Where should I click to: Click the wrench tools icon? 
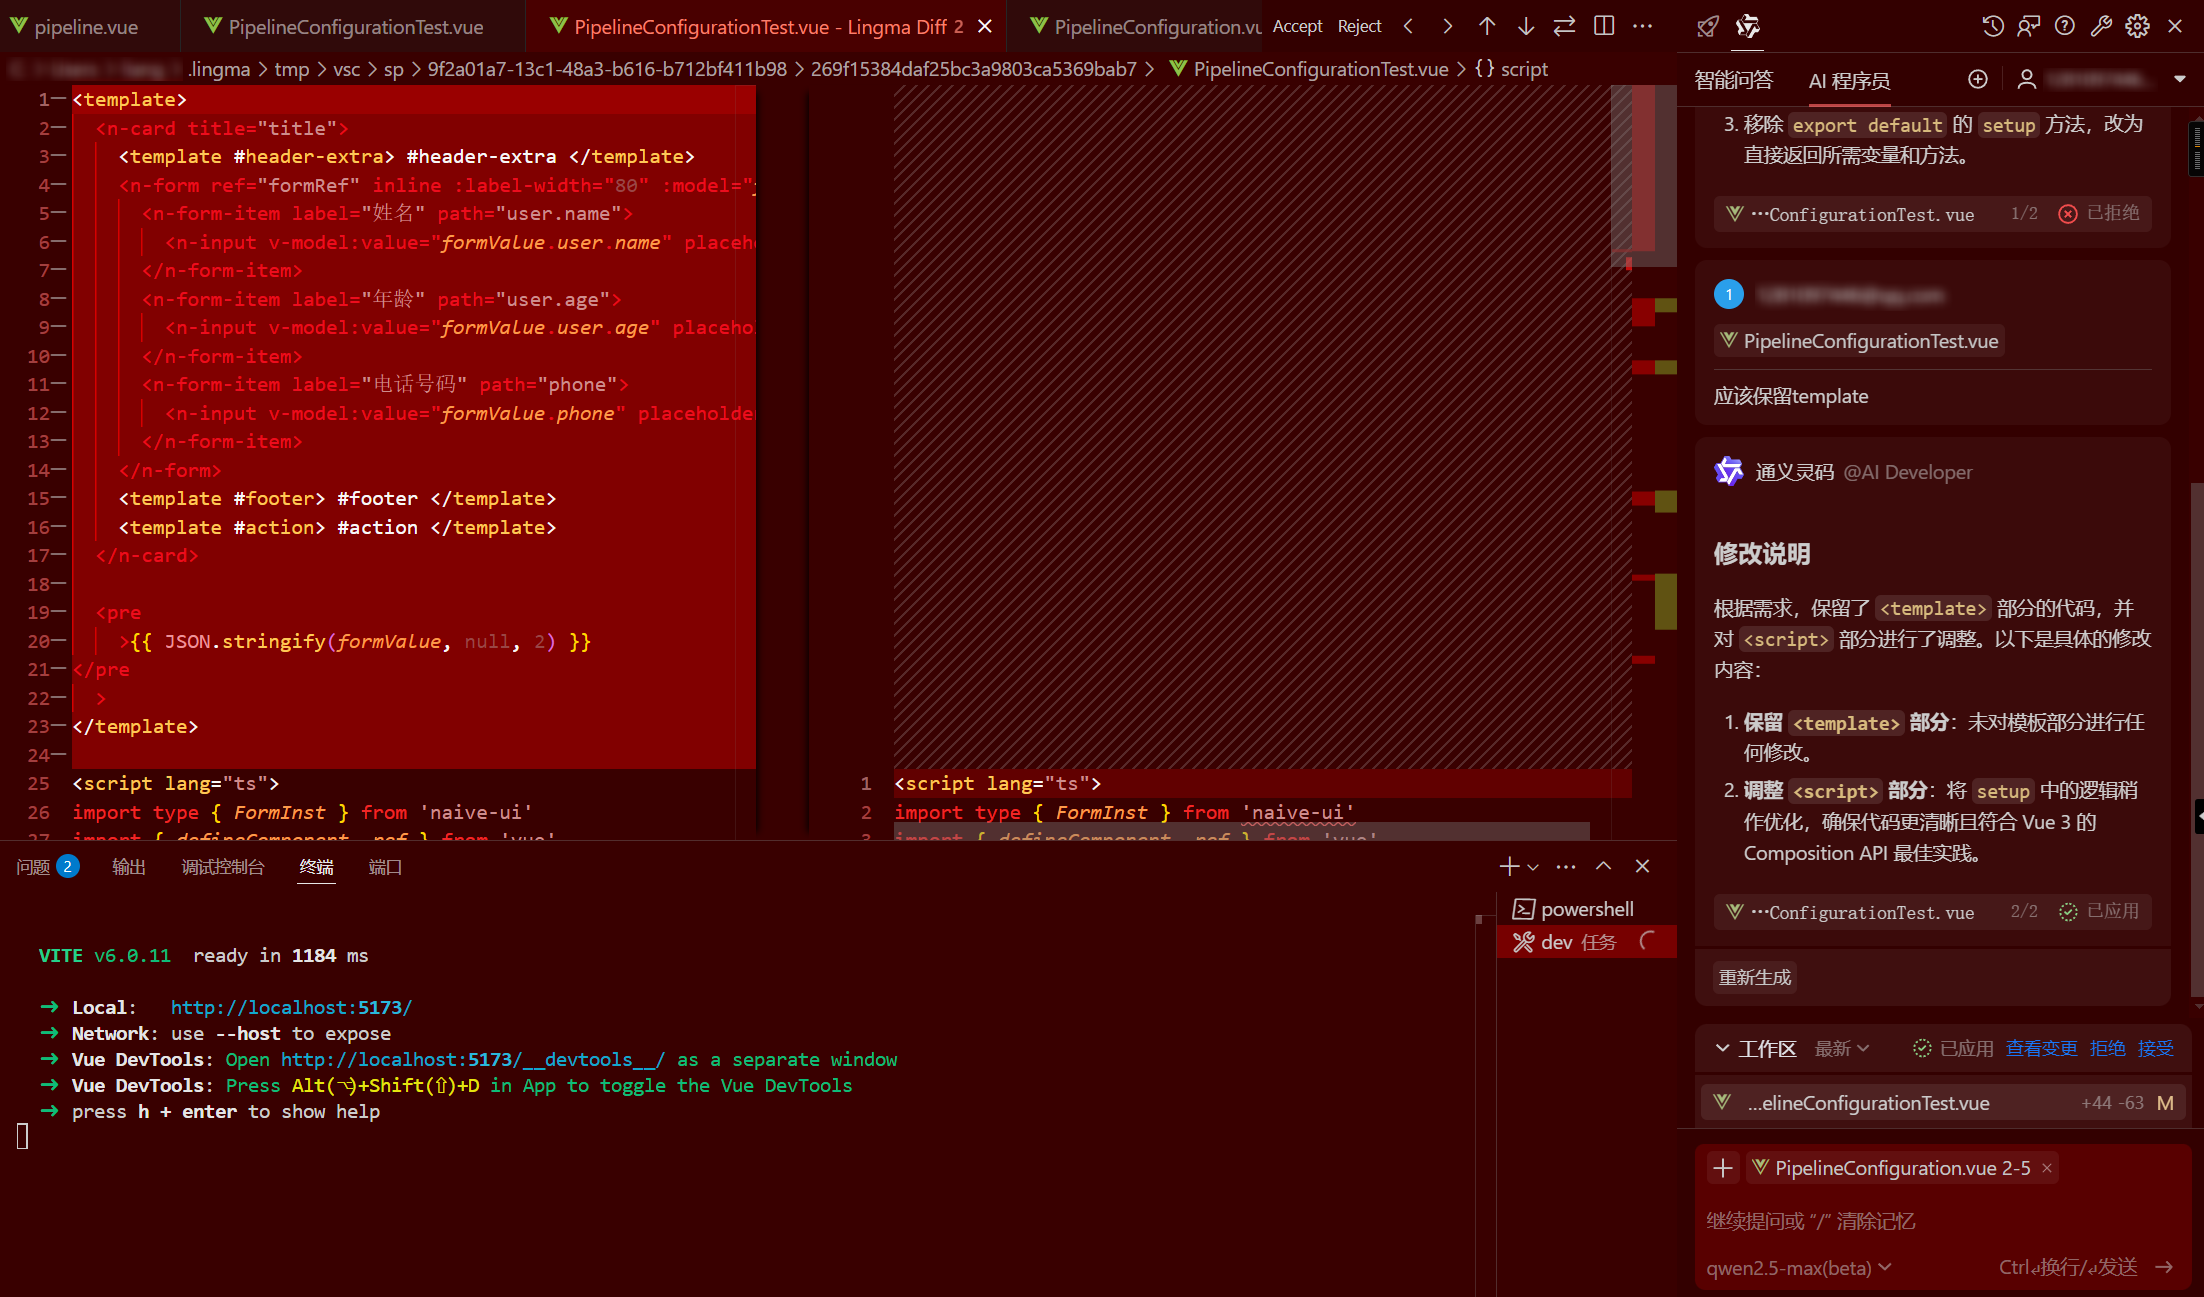click(x=2101, y=26)
